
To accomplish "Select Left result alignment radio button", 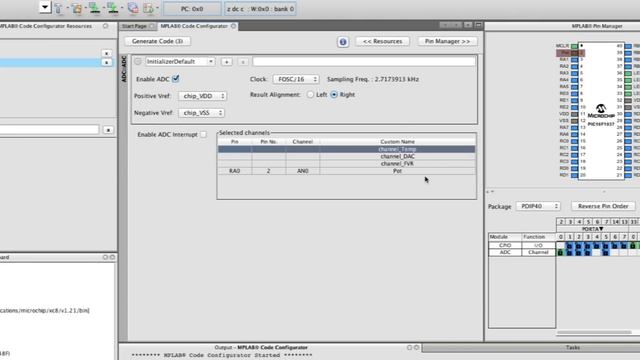I will click(x=310, y=95).
